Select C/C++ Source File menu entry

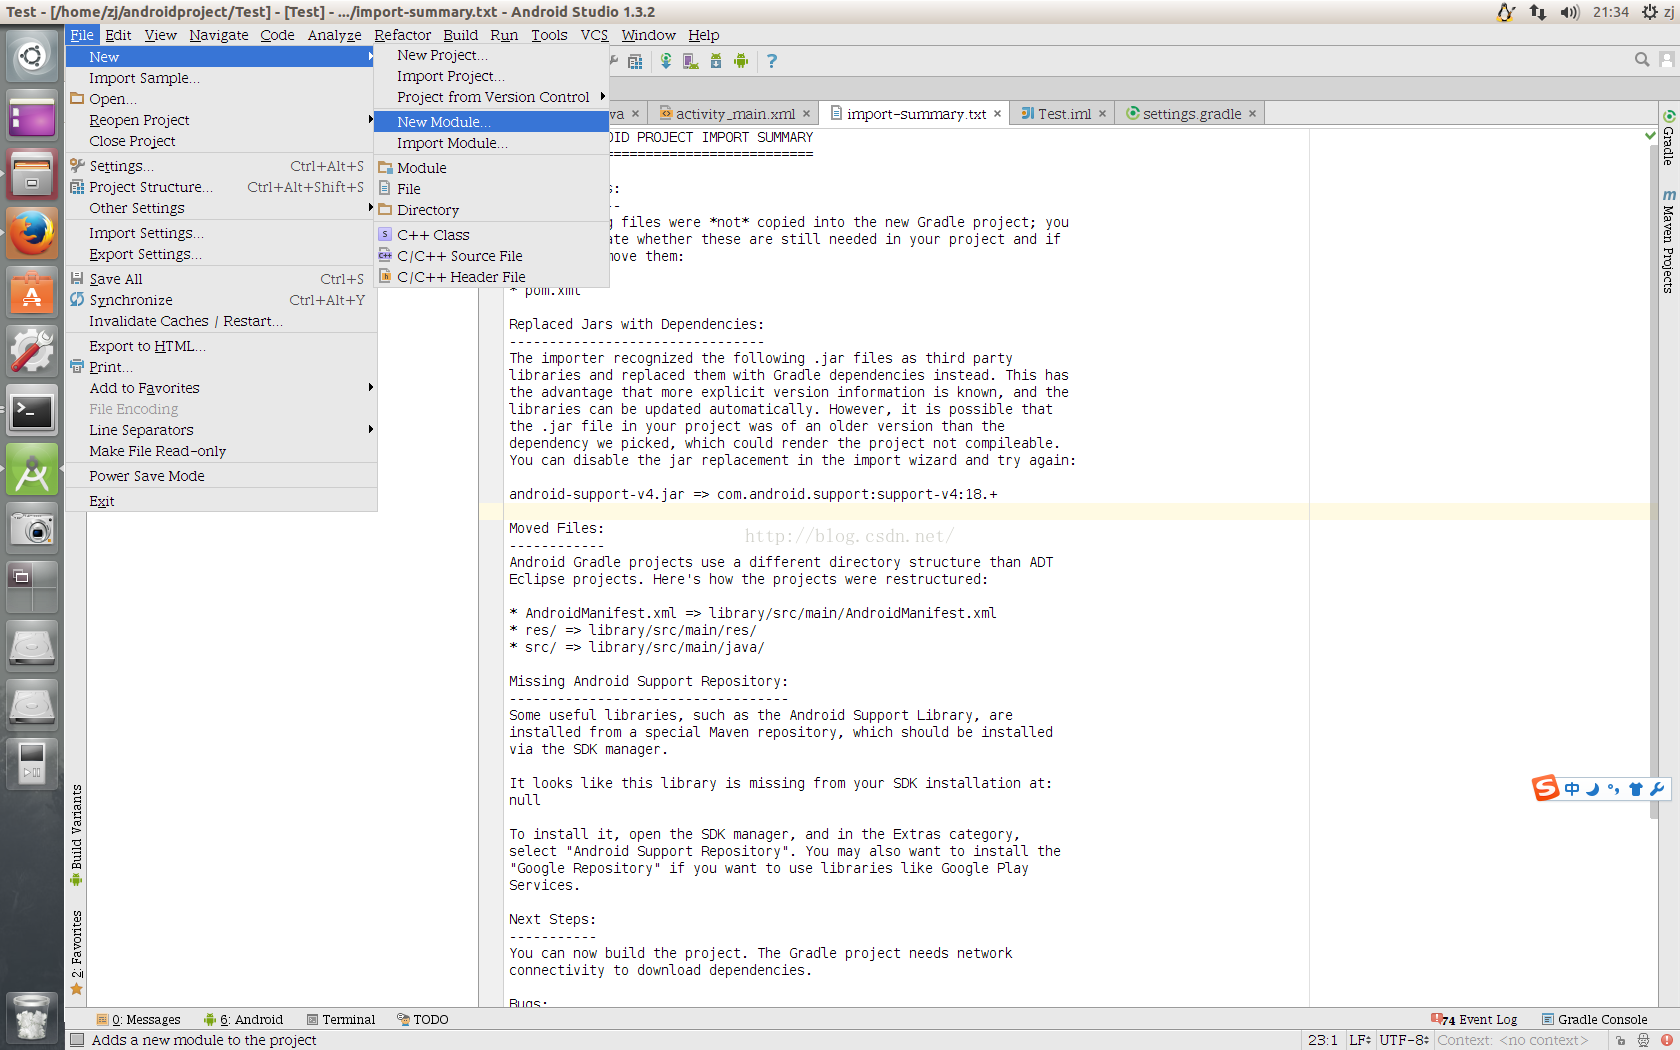[x=491, y=256]
